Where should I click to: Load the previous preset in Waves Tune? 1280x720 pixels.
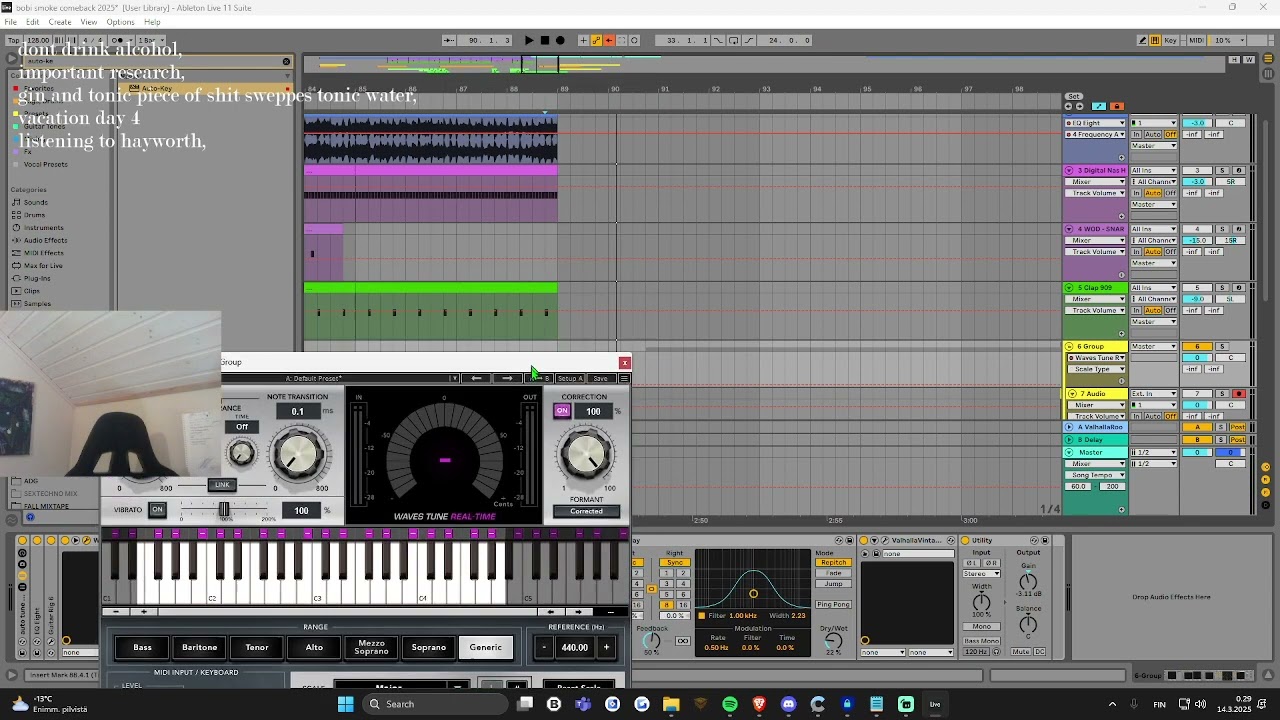click(x=476, y=378)
